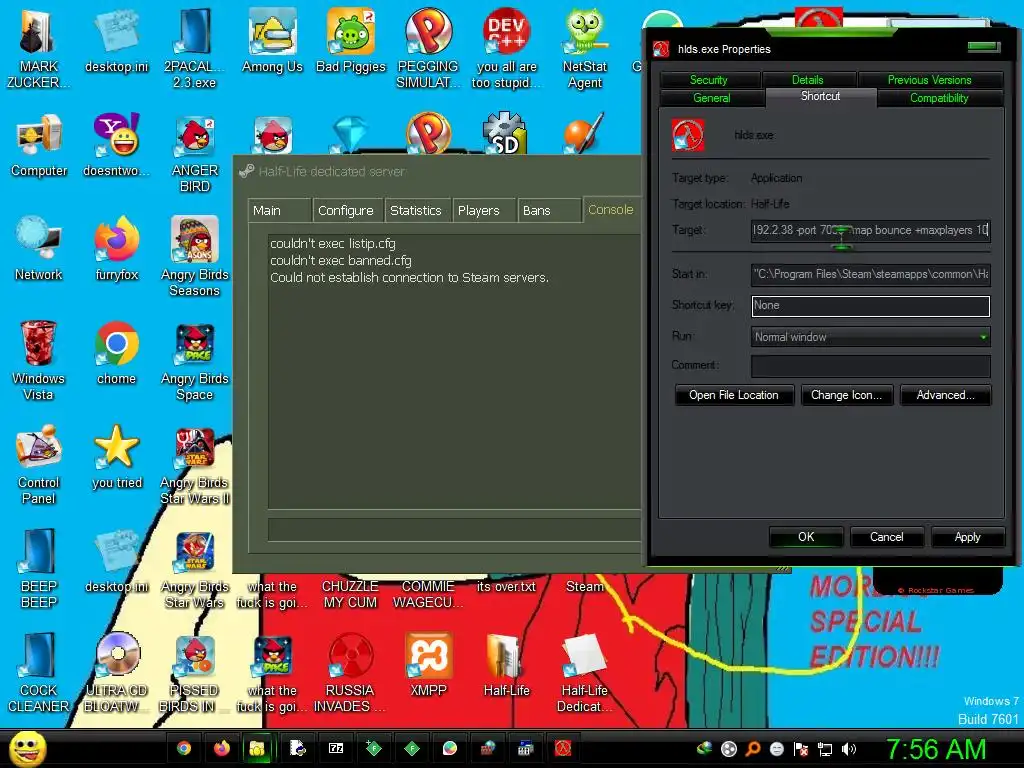1024x768 pixels.
Task: Launch the Among Us desktop shortcut
Action: tap(272, 42)
